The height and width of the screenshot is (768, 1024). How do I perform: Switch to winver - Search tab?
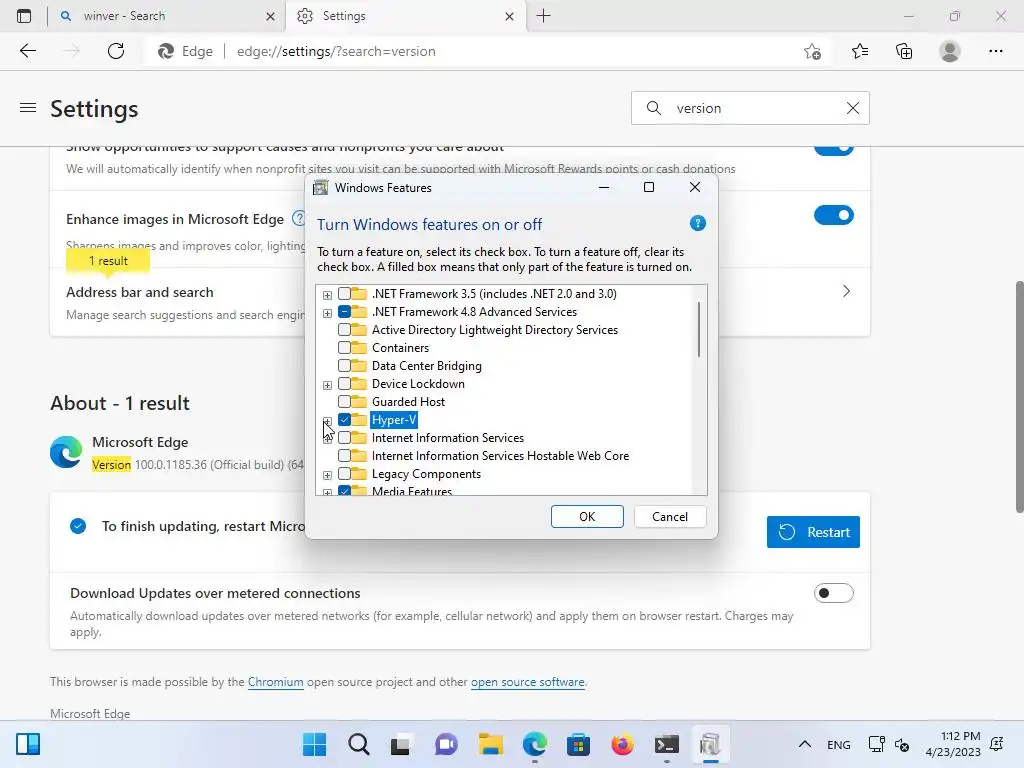point(167,16)
